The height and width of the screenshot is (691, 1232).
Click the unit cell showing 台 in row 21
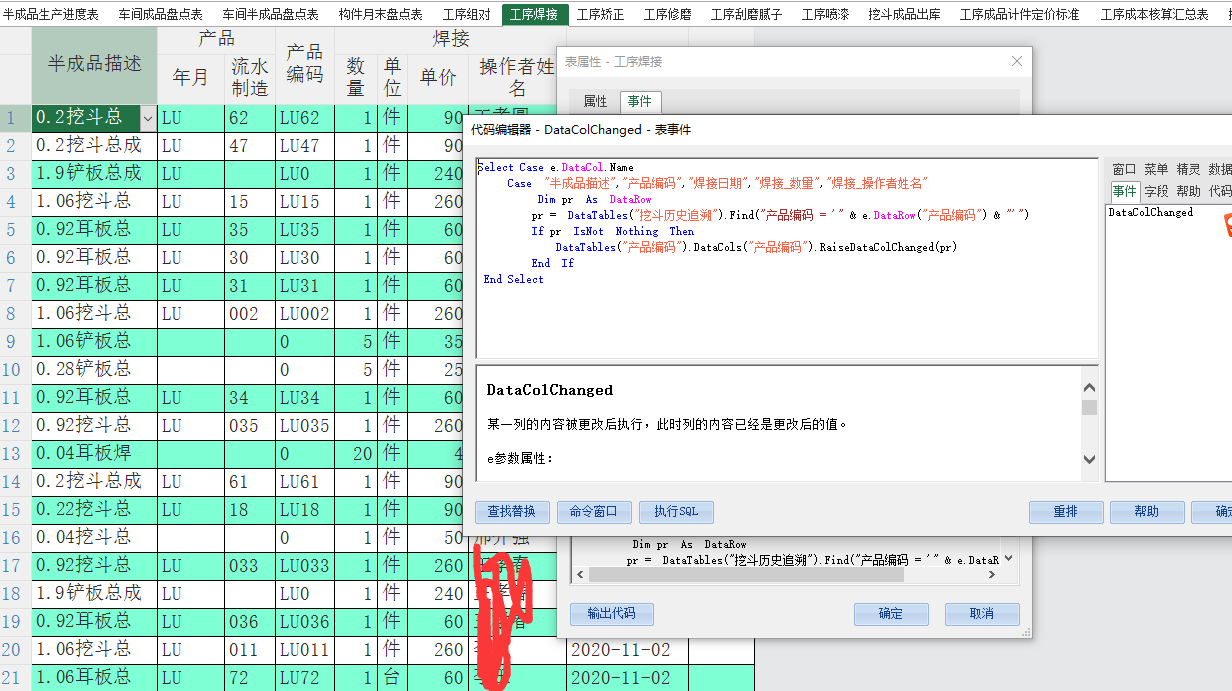tap(392, 678)
